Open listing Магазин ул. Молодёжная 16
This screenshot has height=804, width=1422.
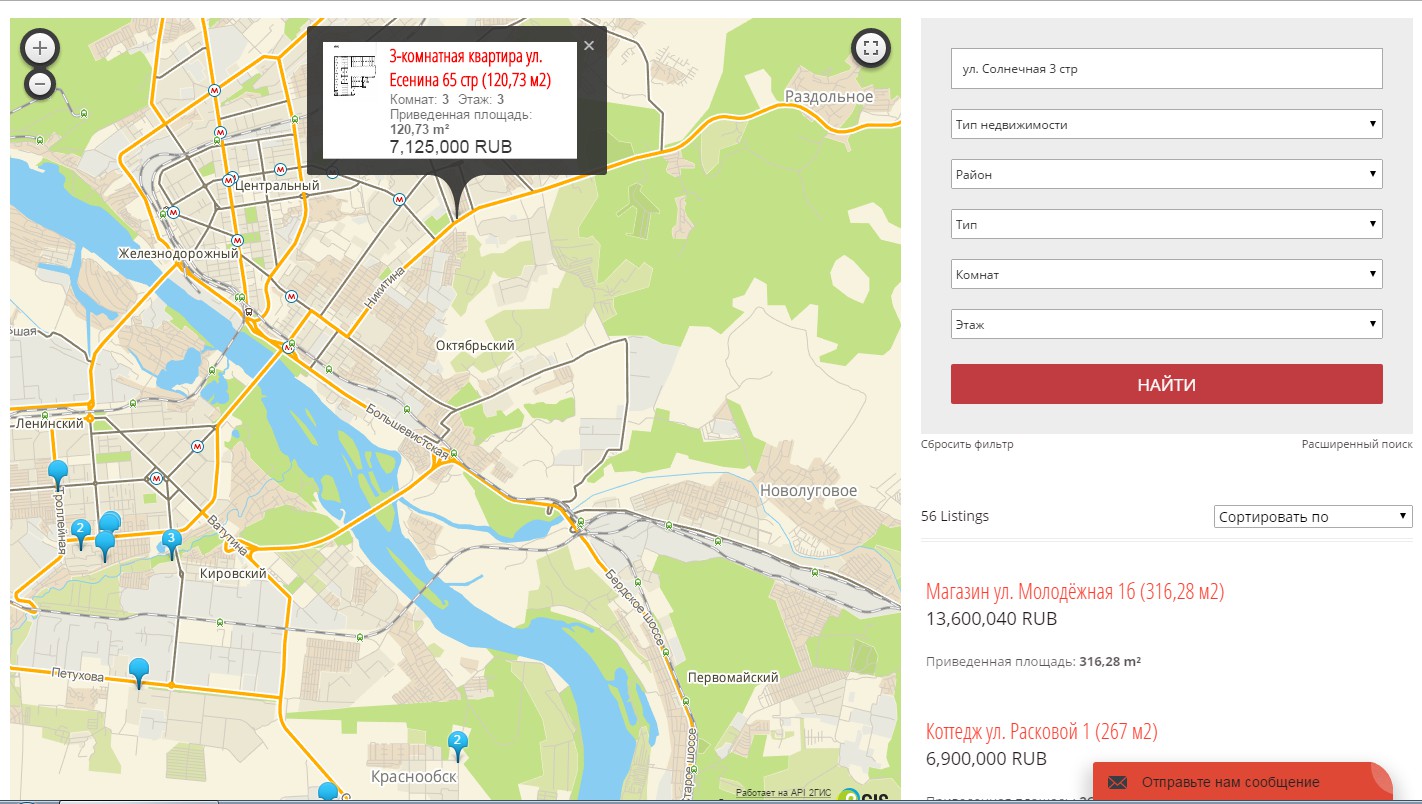[1075, 591]
